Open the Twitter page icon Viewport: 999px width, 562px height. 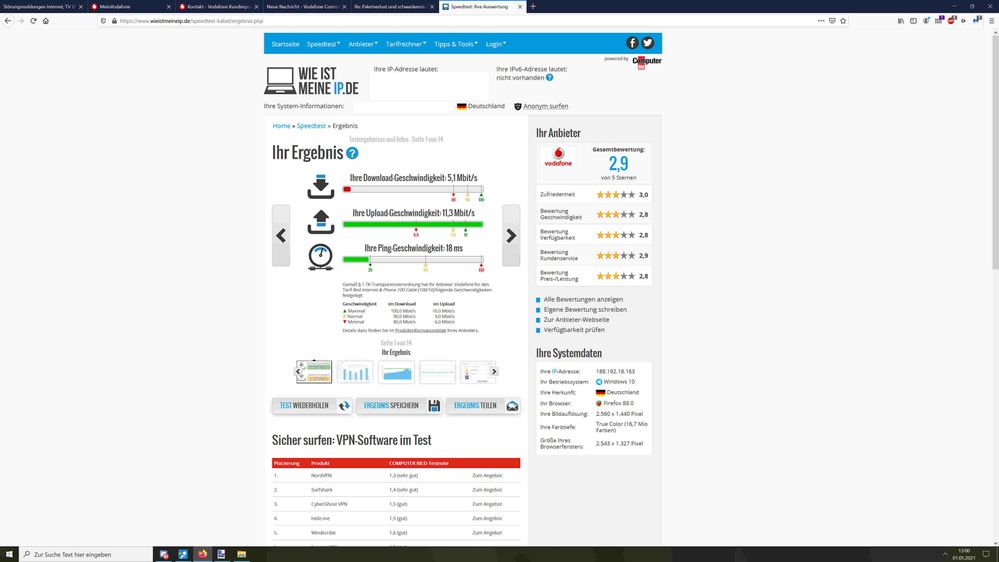click(647, 43)
